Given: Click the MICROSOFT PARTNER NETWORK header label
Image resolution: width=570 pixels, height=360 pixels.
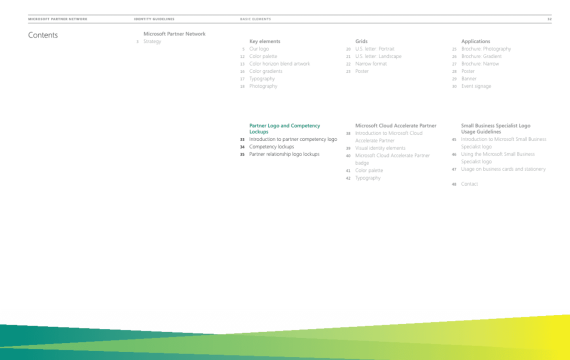Looking at the screenshot, I should click(x=57, y=19).
